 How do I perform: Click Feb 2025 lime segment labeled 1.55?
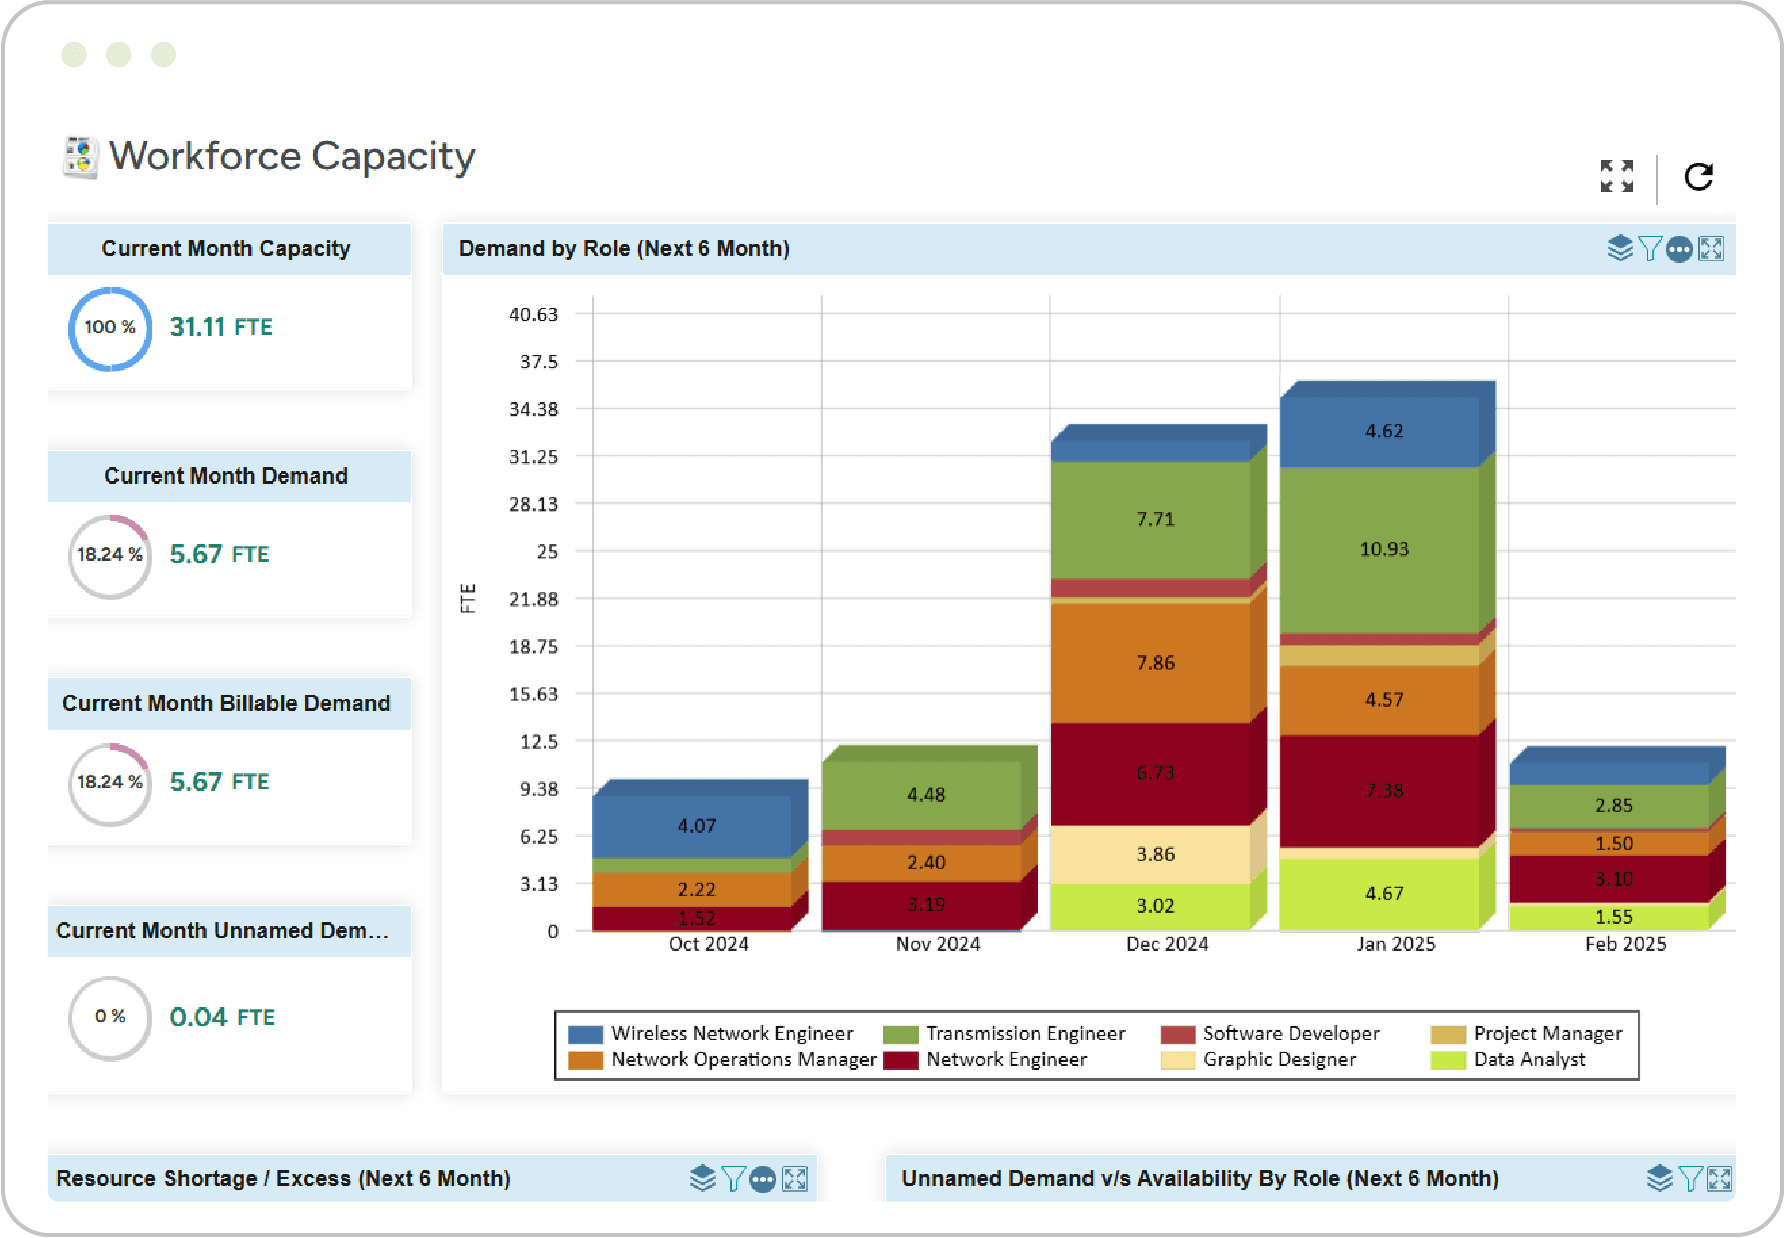(x=1609, y=917)
